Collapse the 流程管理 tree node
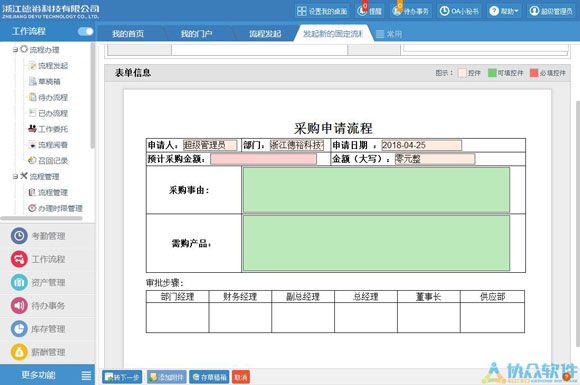 coord(16,176)
